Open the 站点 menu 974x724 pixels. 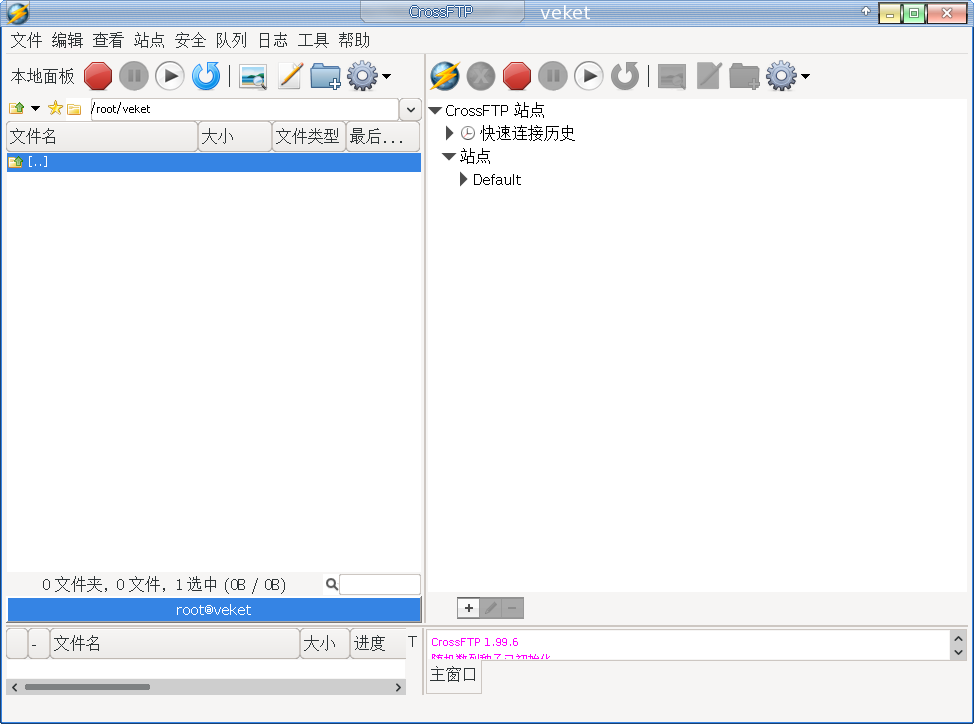pyautogui.click(x=150, y=40)
